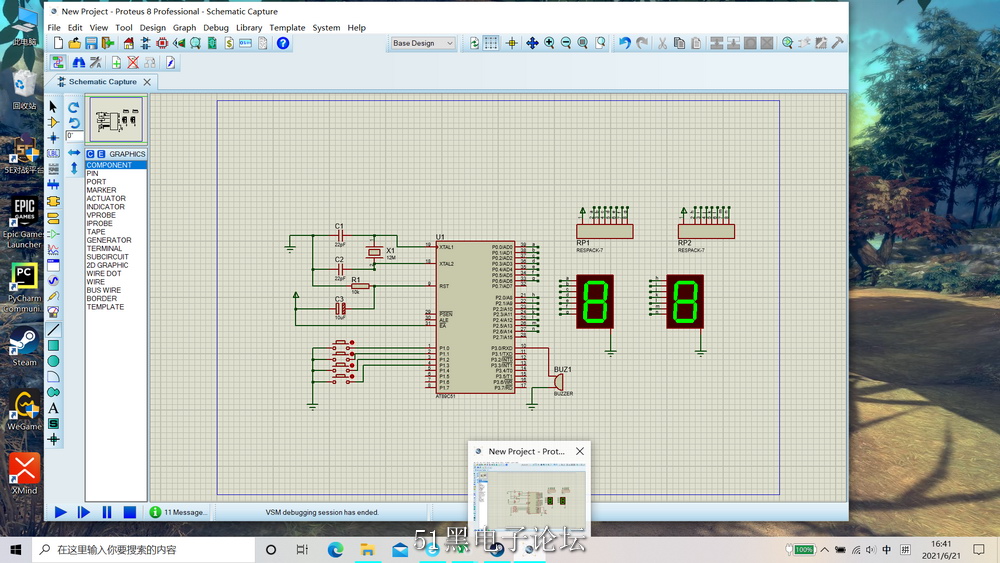Click the Zoom Out magnifier icon

coord(566,43)
